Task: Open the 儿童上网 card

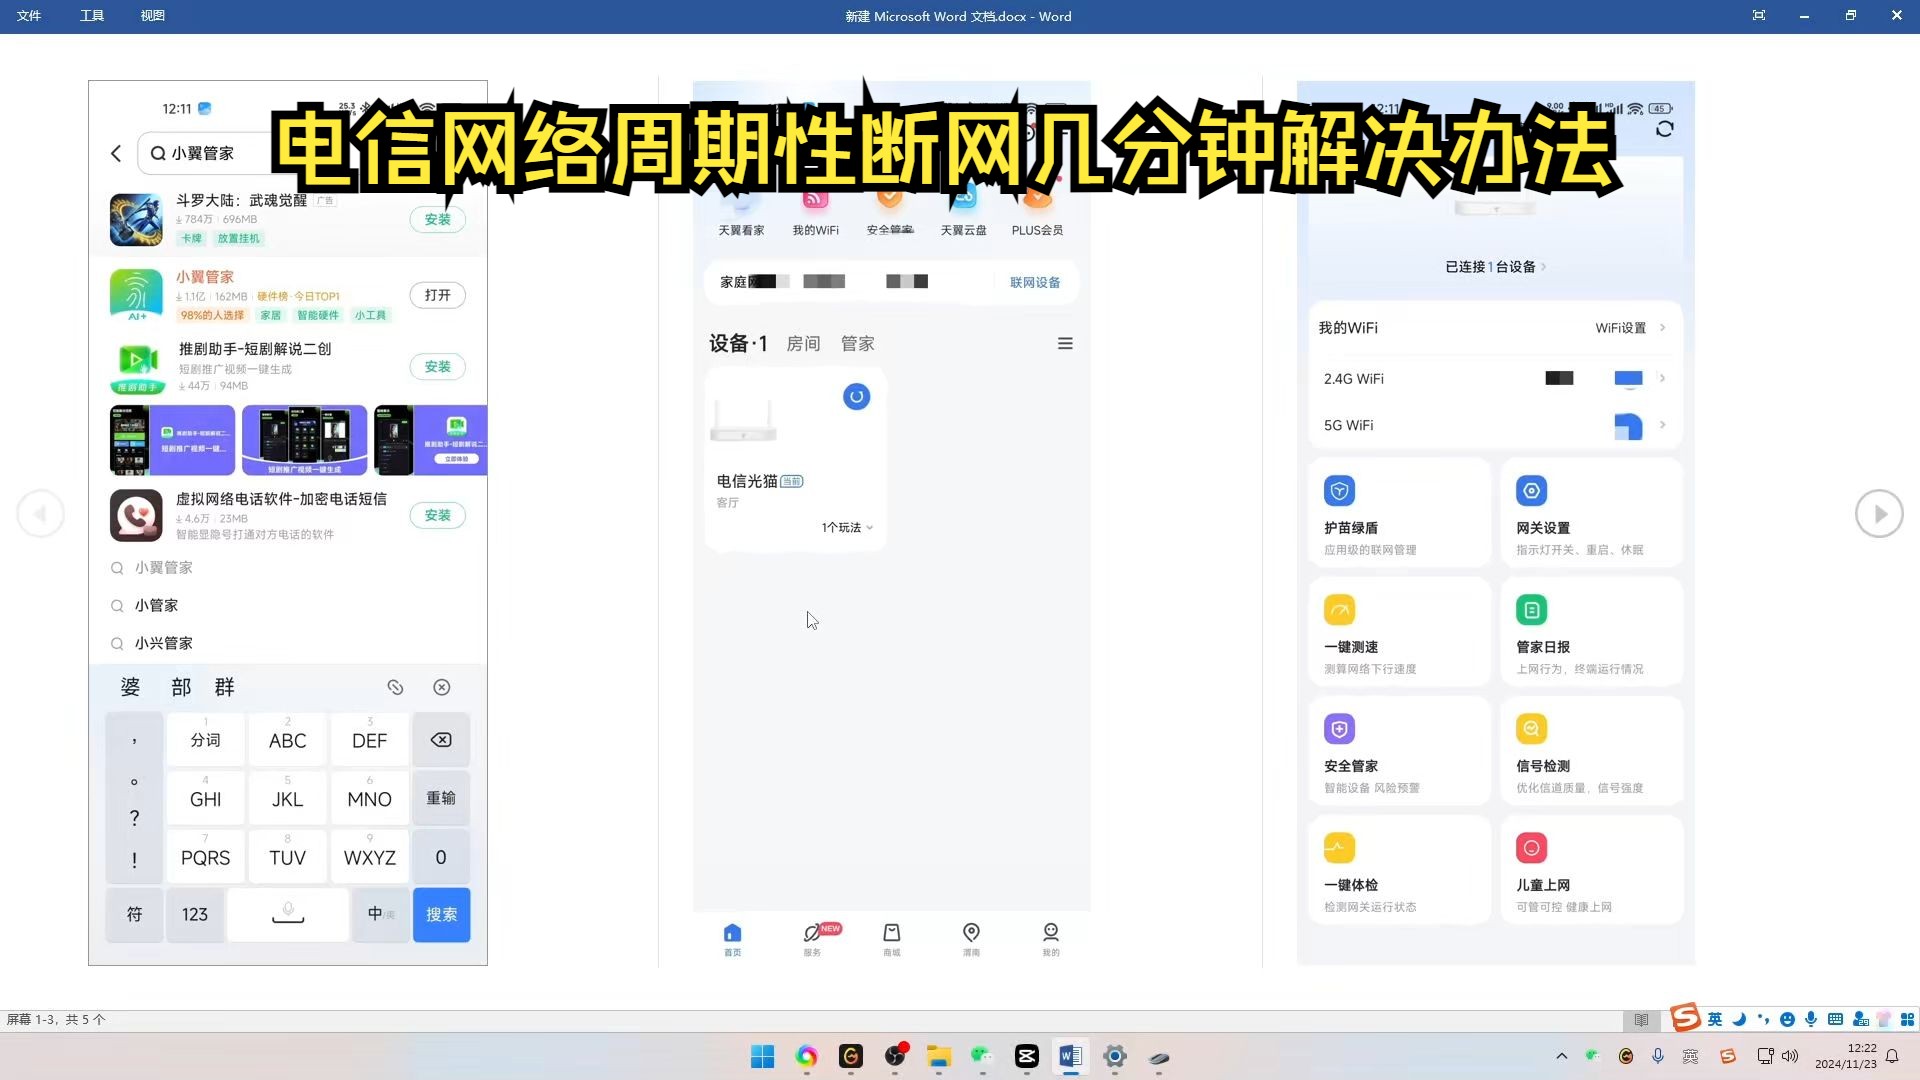Action: pos(1591,870)
